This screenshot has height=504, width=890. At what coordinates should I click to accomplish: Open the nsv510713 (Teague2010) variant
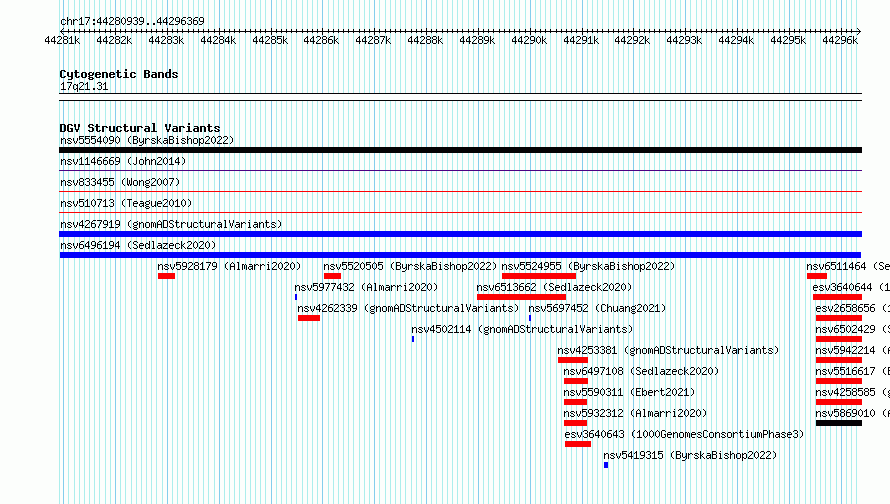click(x=126, y=203)
